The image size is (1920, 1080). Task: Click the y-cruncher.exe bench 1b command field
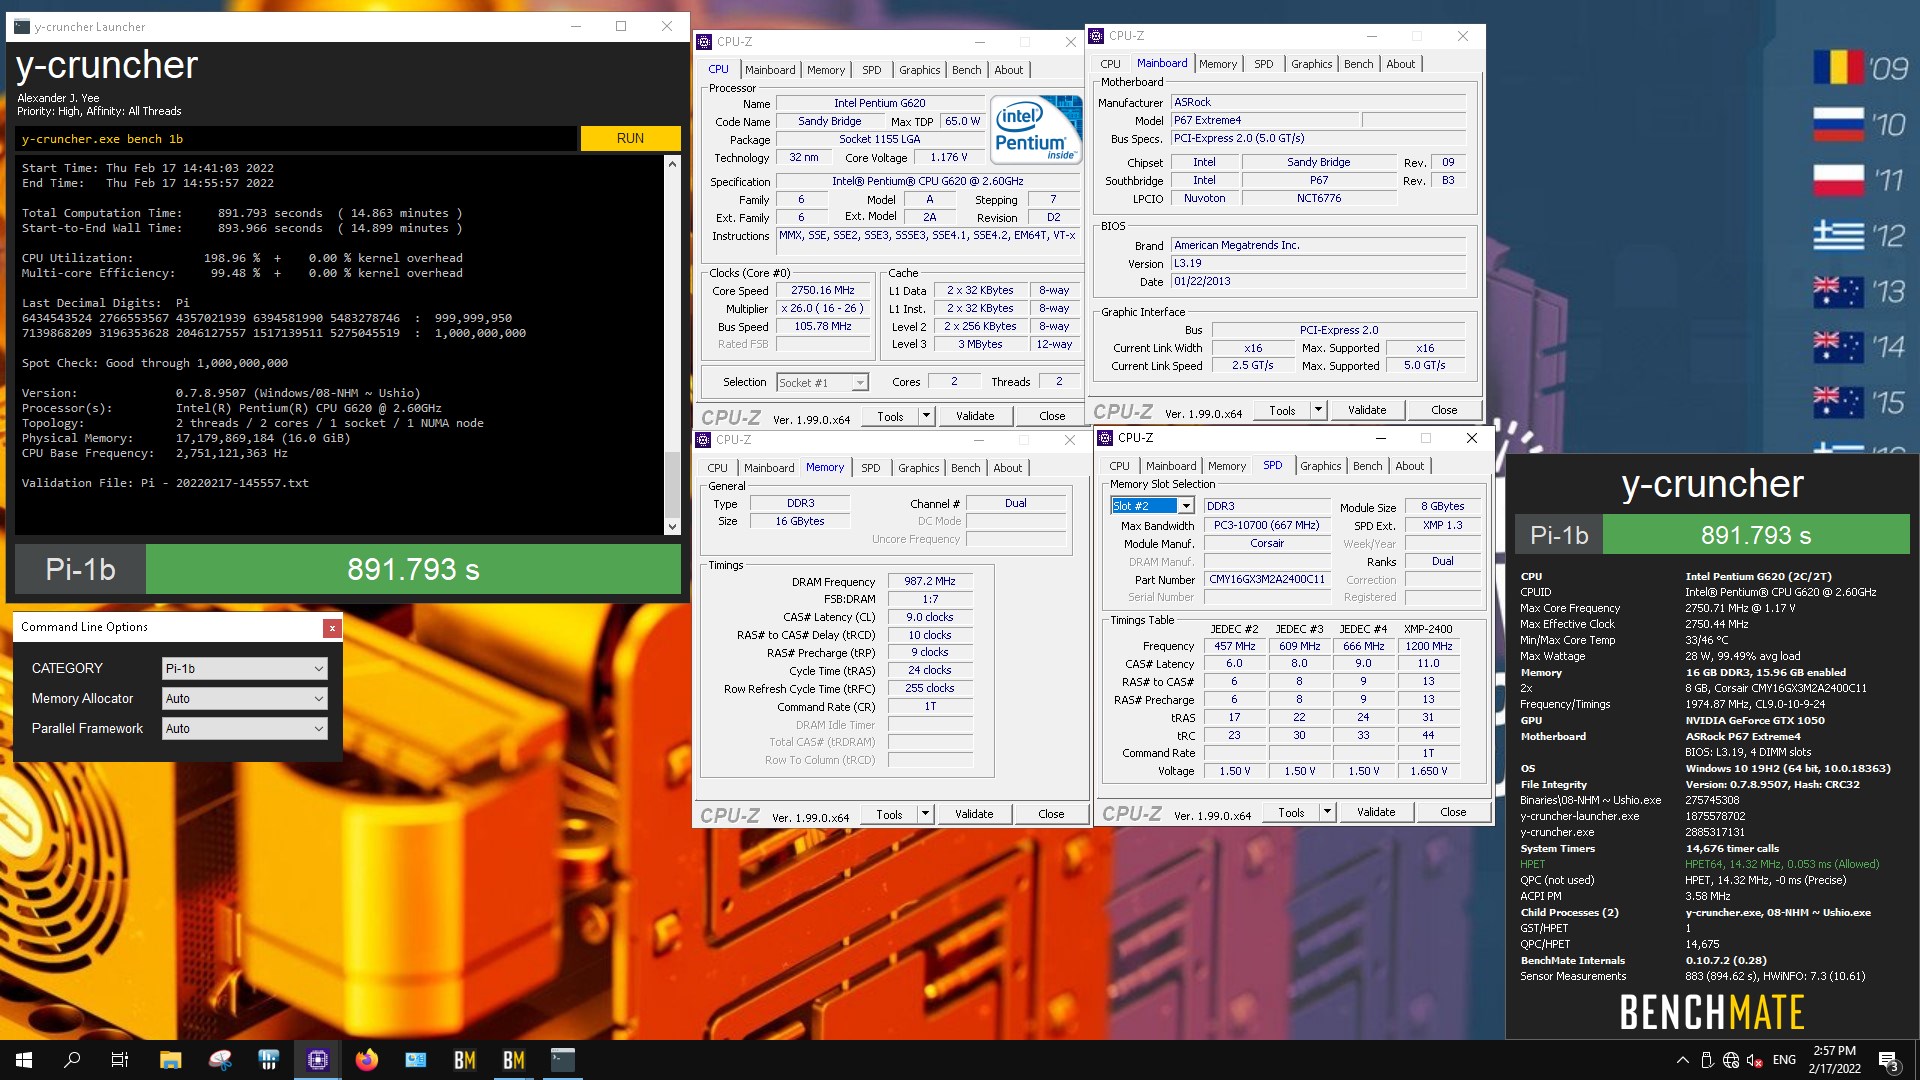[x=296, y=139]
